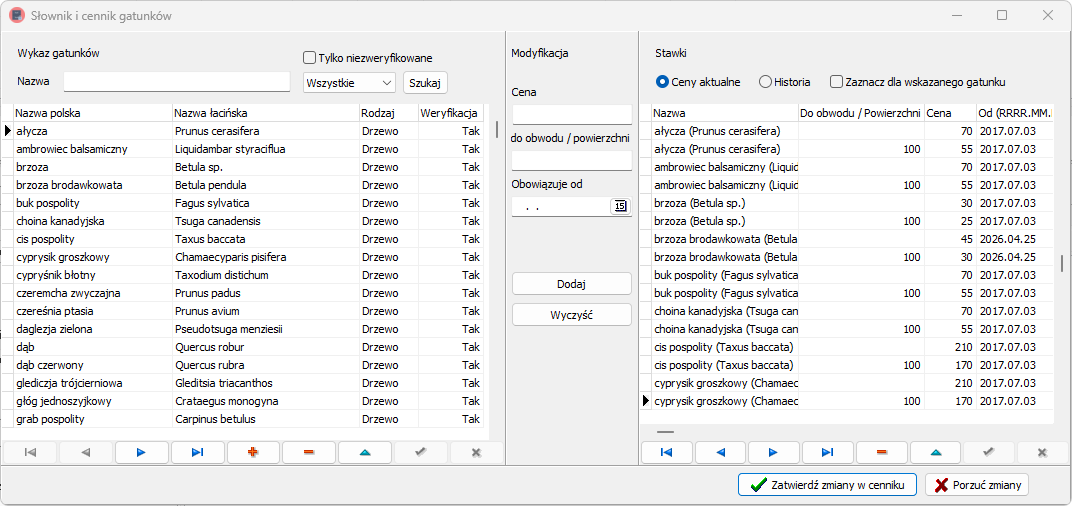
Task: Post rate edit with checkmark icon
Action: (x=989, y=452)
